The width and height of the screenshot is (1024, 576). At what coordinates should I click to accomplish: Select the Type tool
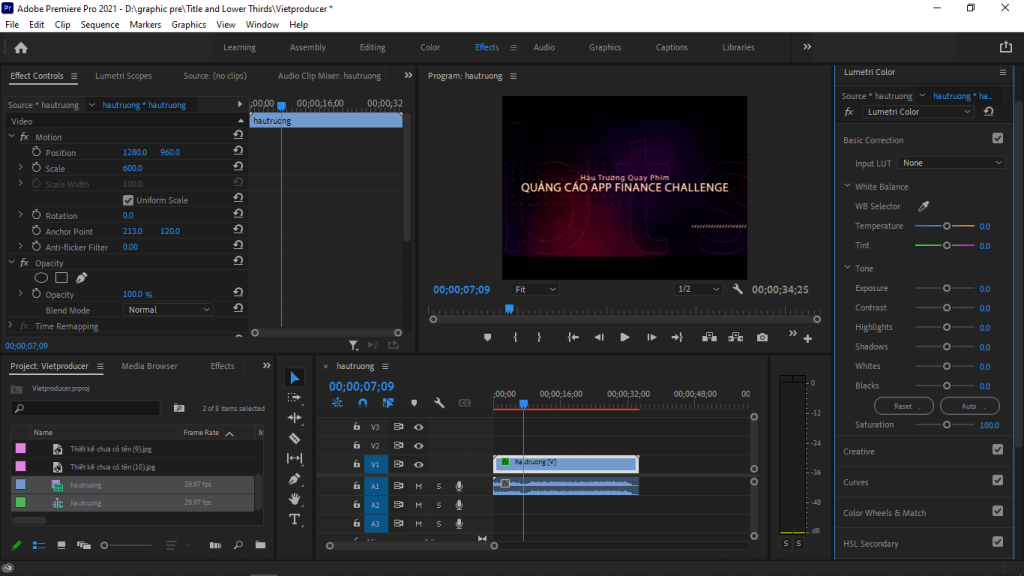click(295, 520)
